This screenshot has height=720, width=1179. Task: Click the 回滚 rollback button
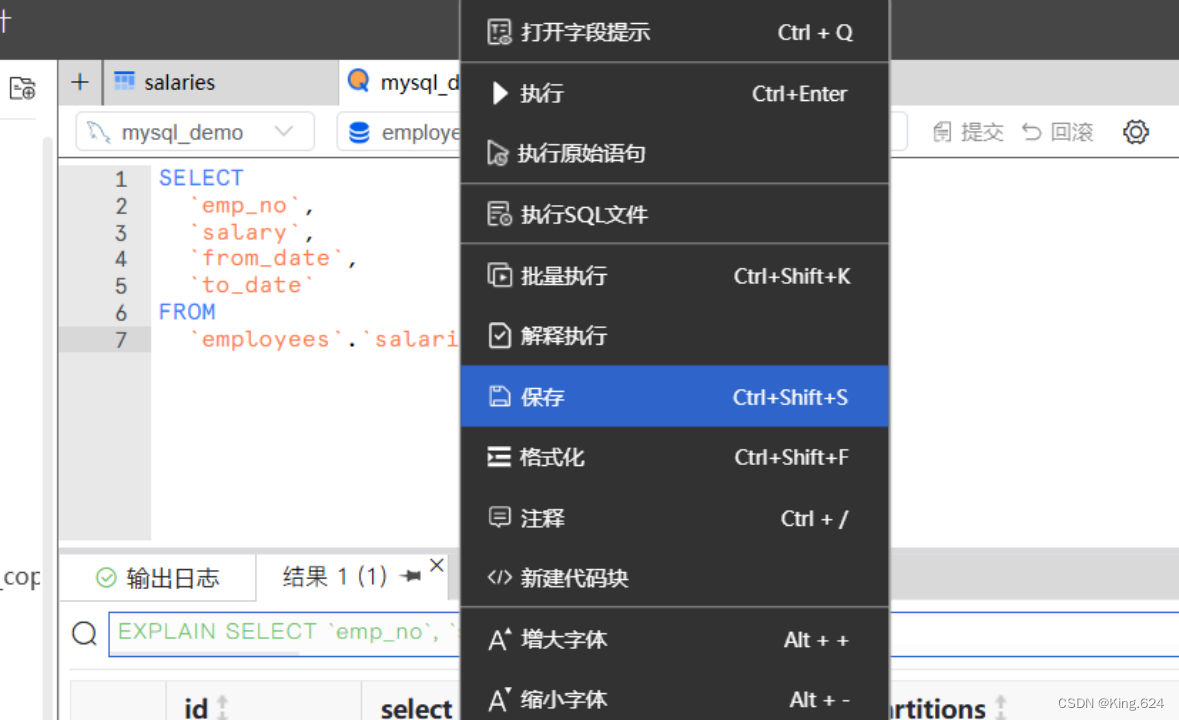click(x=1057, y=132)
